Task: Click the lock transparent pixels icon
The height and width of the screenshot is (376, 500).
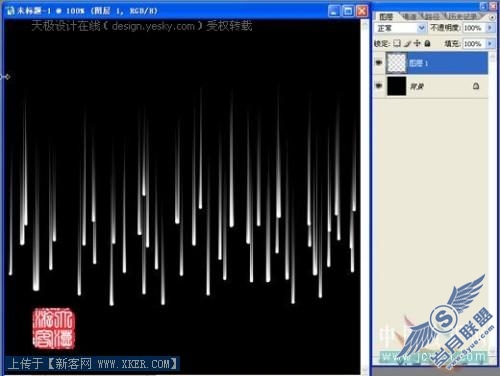Action: (397, 43)
